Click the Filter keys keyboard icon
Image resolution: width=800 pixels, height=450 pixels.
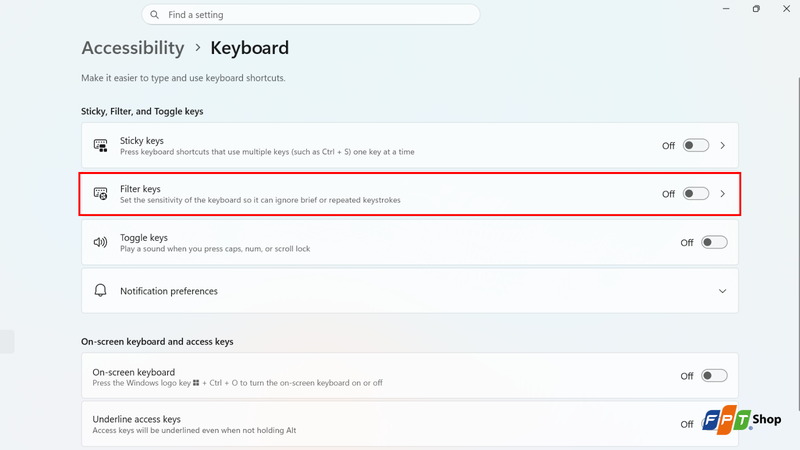pos(101,194)
